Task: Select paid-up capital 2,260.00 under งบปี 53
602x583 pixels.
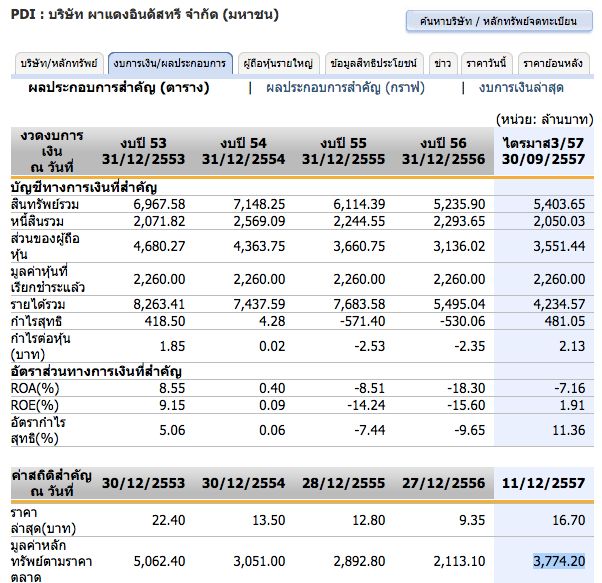Action: click(x=159, y=279)
